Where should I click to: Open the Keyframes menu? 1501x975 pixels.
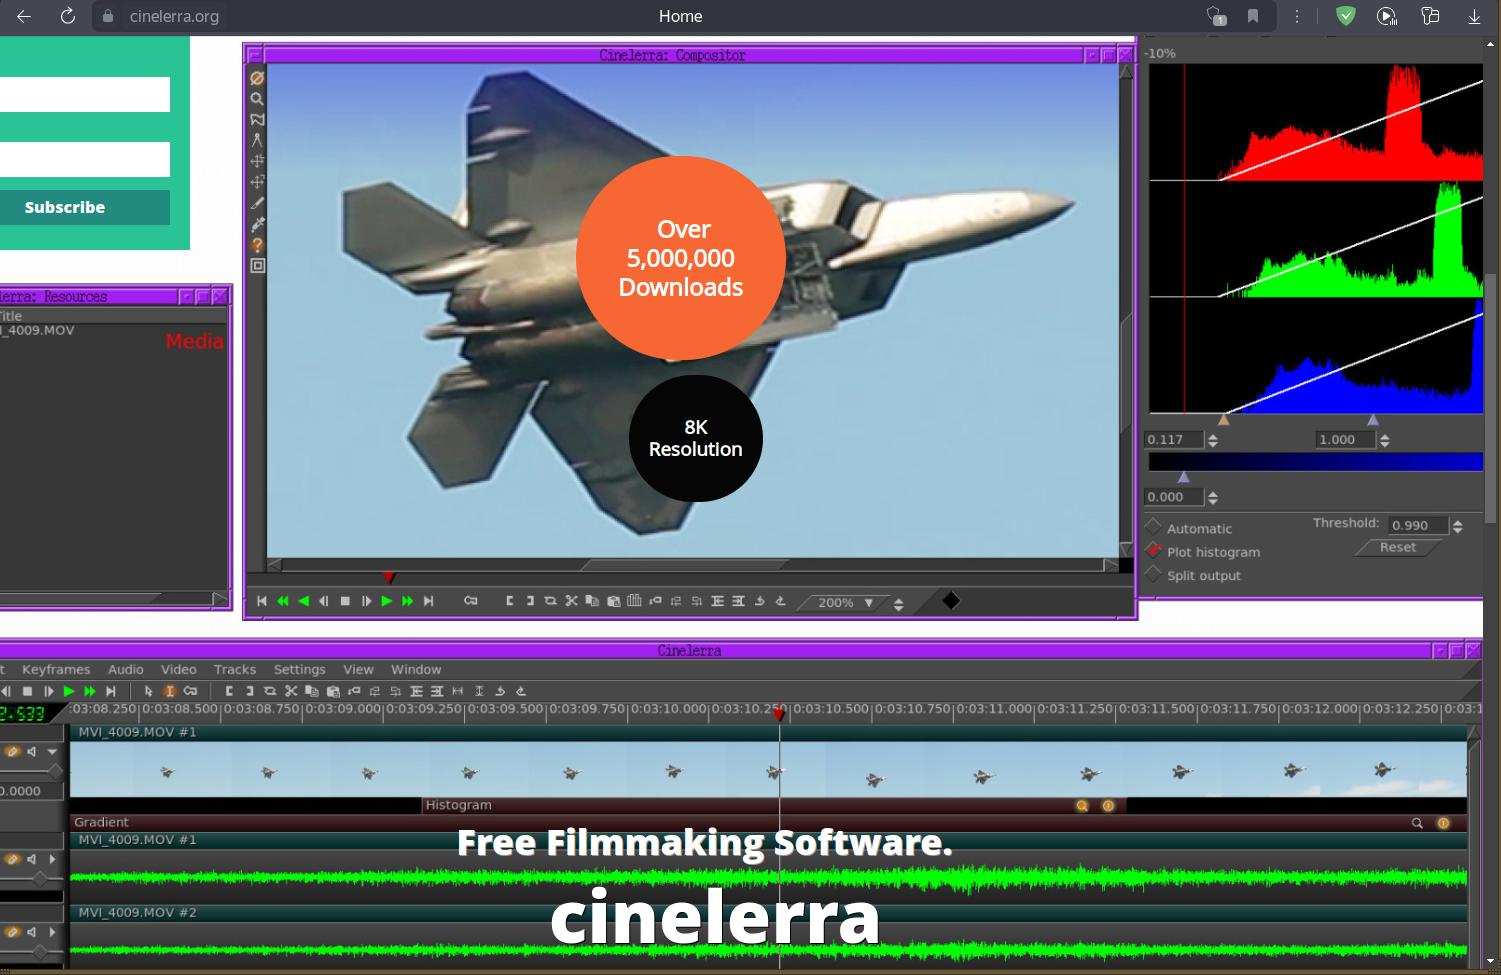click(56, 670)
